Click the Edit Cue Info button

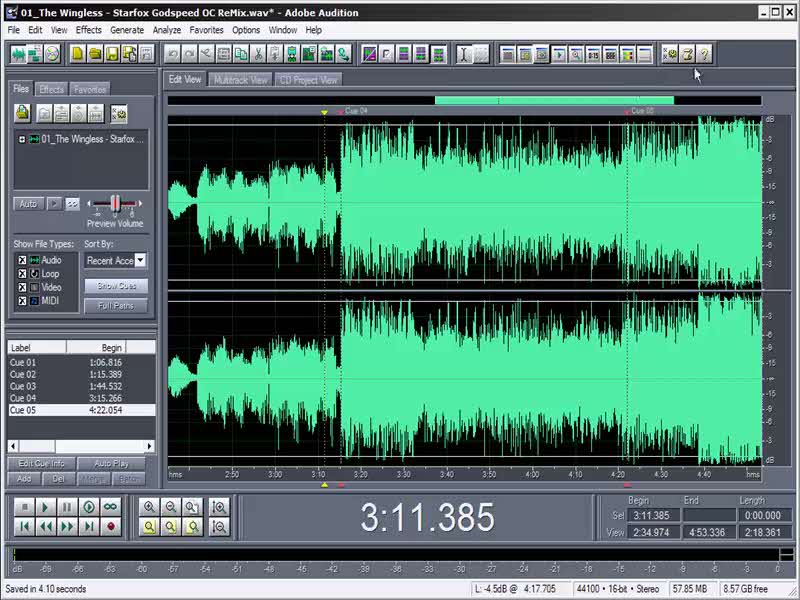tap(42, 464)
